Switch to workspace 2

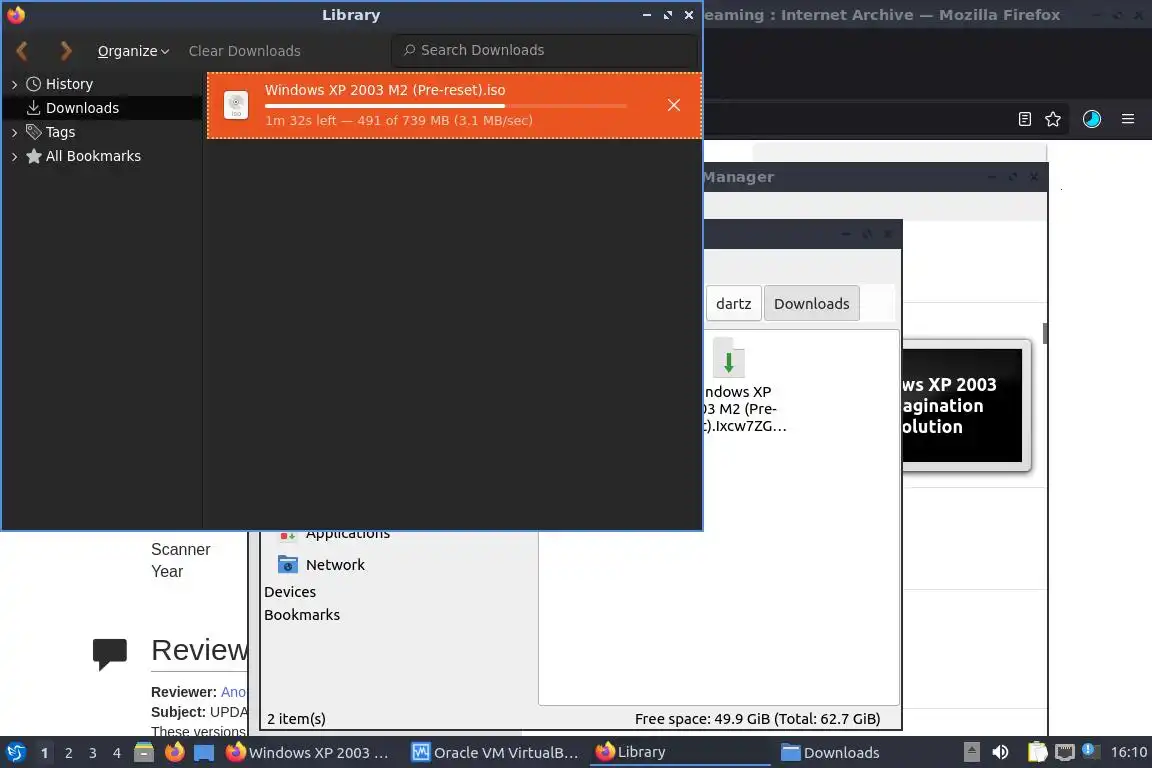[x=68, y=753]
